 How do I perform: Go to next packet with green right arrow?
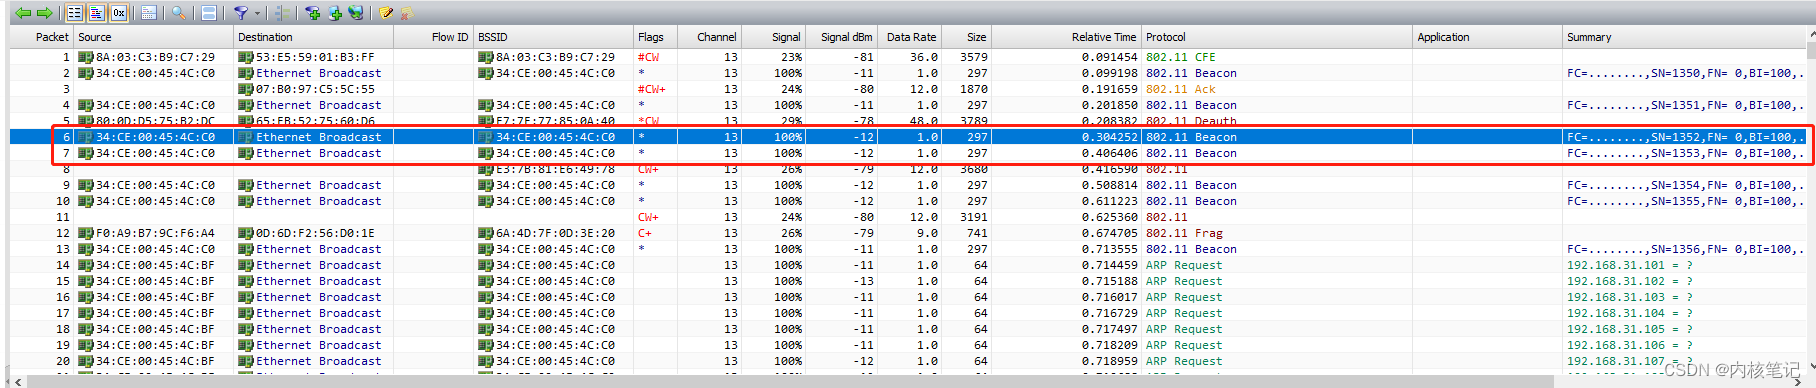pyautogui.click(x=44, y=13)
